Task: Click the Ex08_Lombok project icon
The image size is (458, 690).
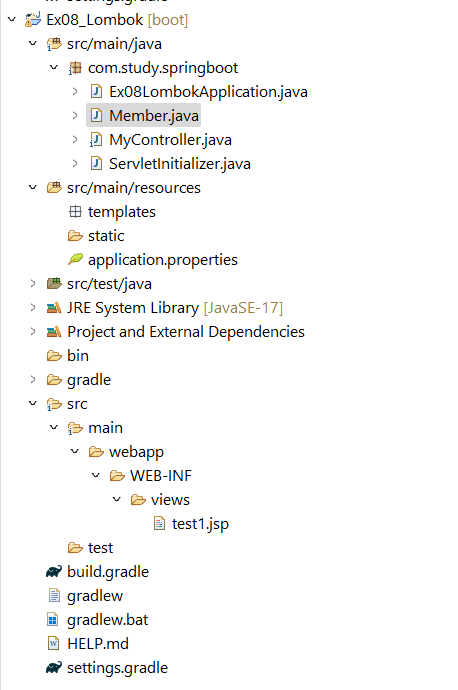Action: (x=33, y=20)
